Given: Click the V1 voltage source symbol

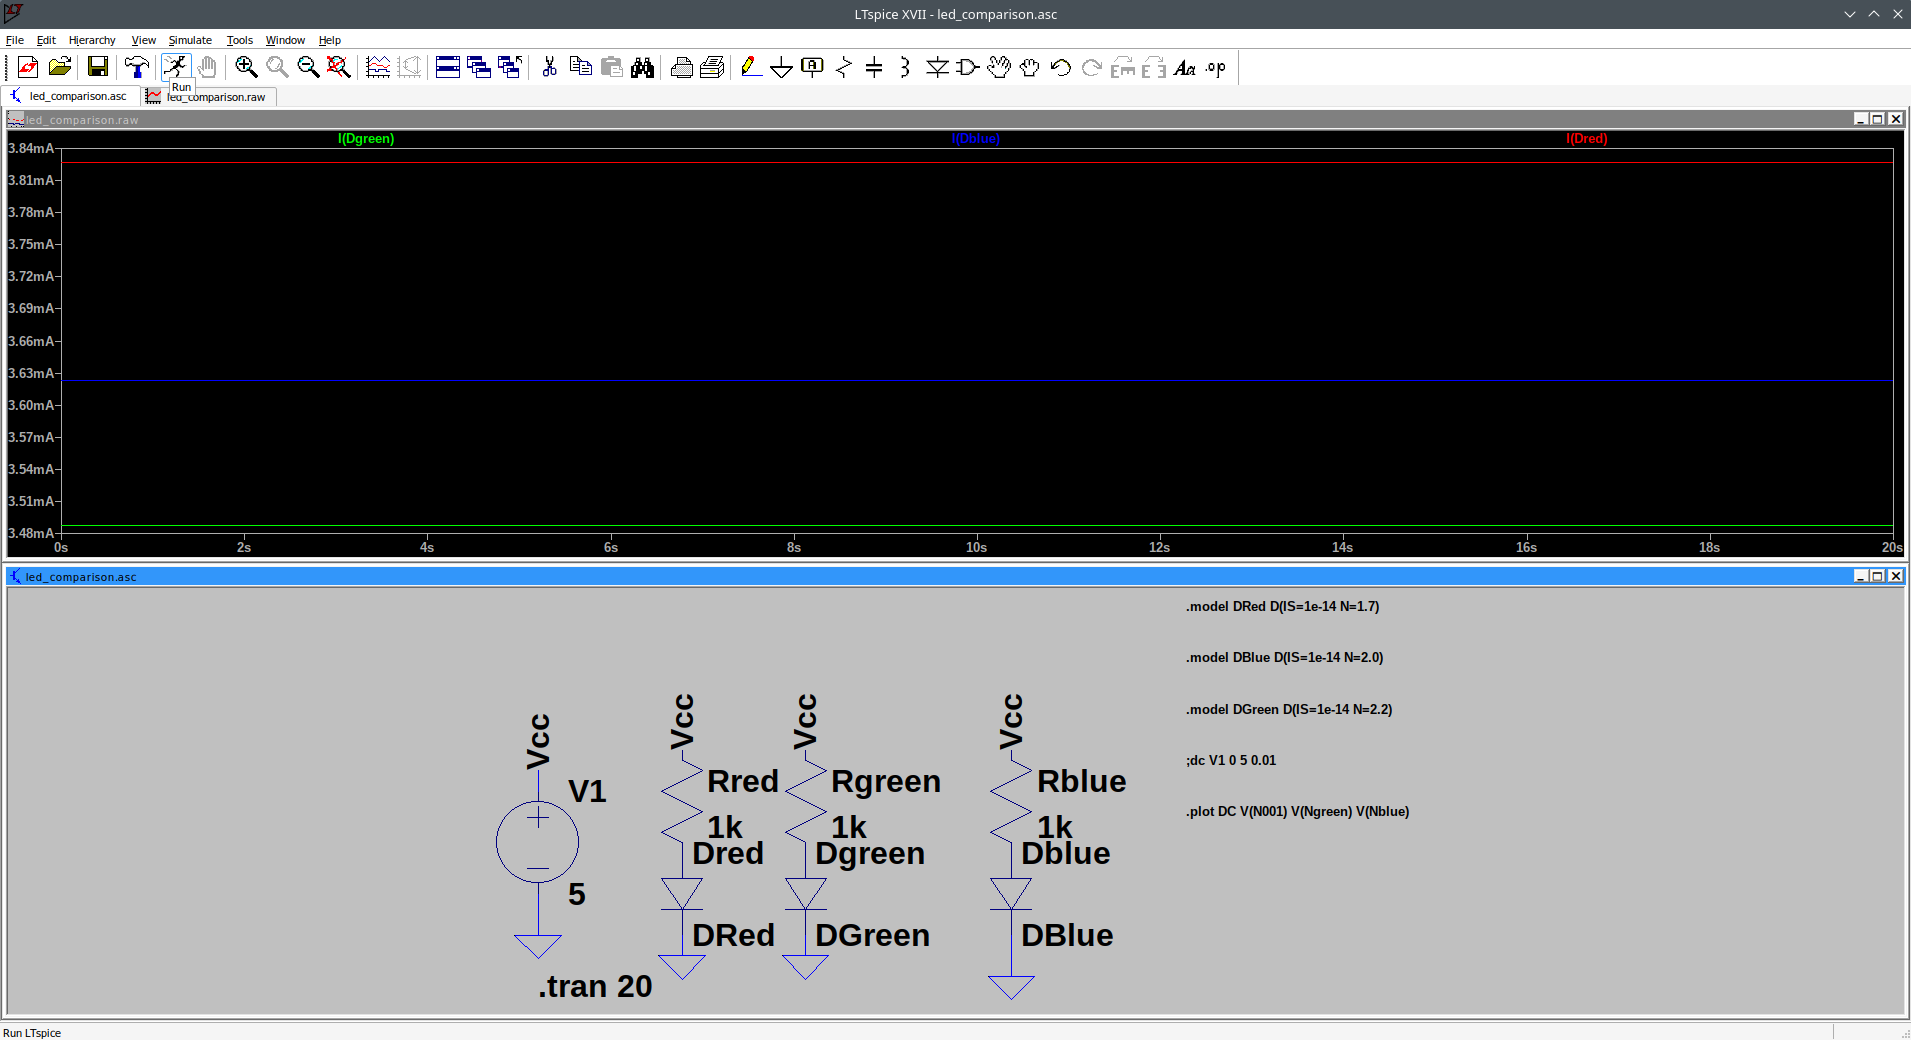Looking at the screenshot, I should [x=537, y=842].
